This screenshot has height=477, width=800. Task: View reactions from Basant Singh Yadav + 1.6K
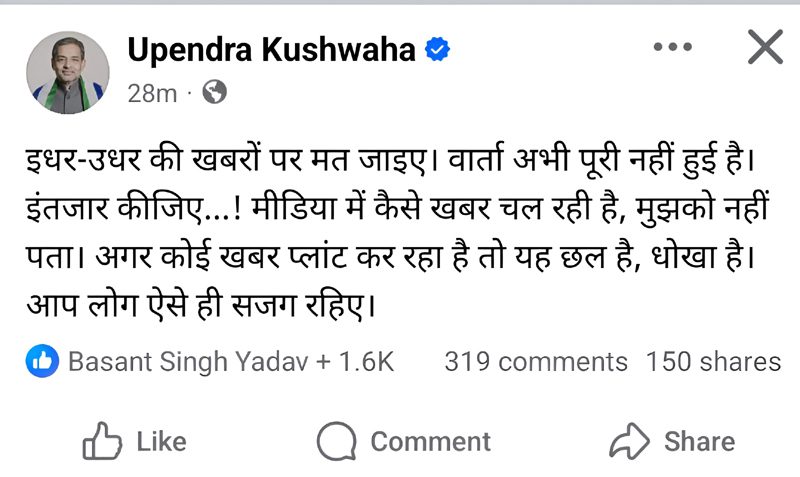pos(230,362)
